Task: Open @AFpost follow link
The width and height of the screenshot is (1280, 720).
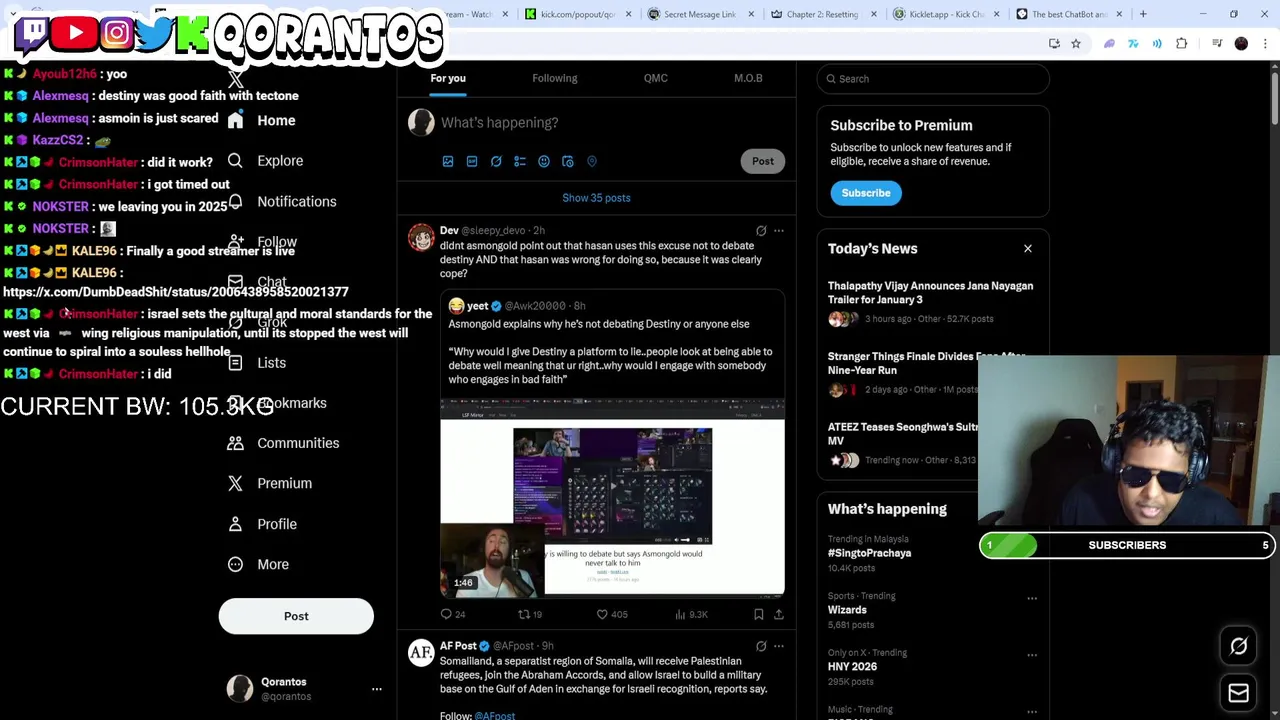Action: (x=495, y=716)
